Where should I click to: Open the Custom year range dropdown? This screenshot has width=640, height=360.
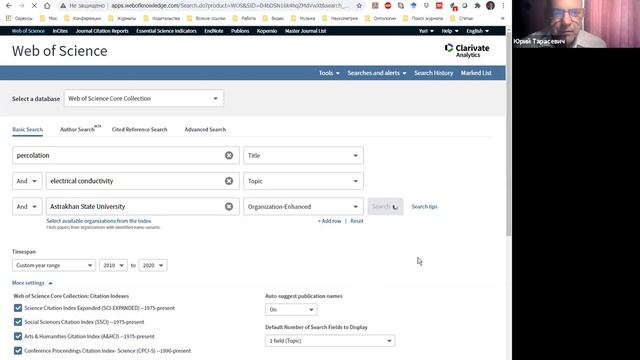click(x=54, y=265)
